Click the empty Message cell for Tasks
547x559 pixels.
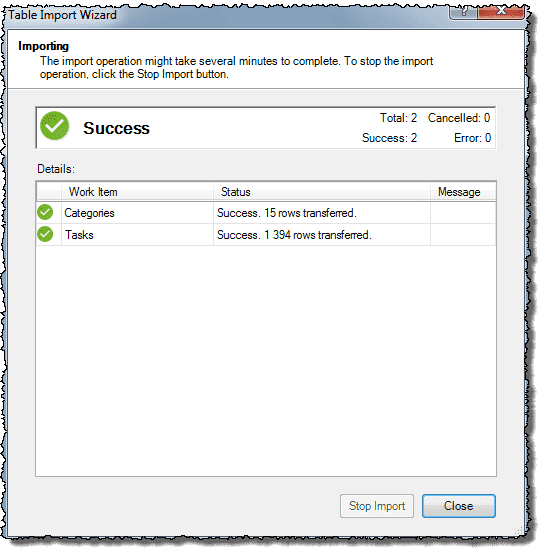pyautogui.click(x=464, y=235)
